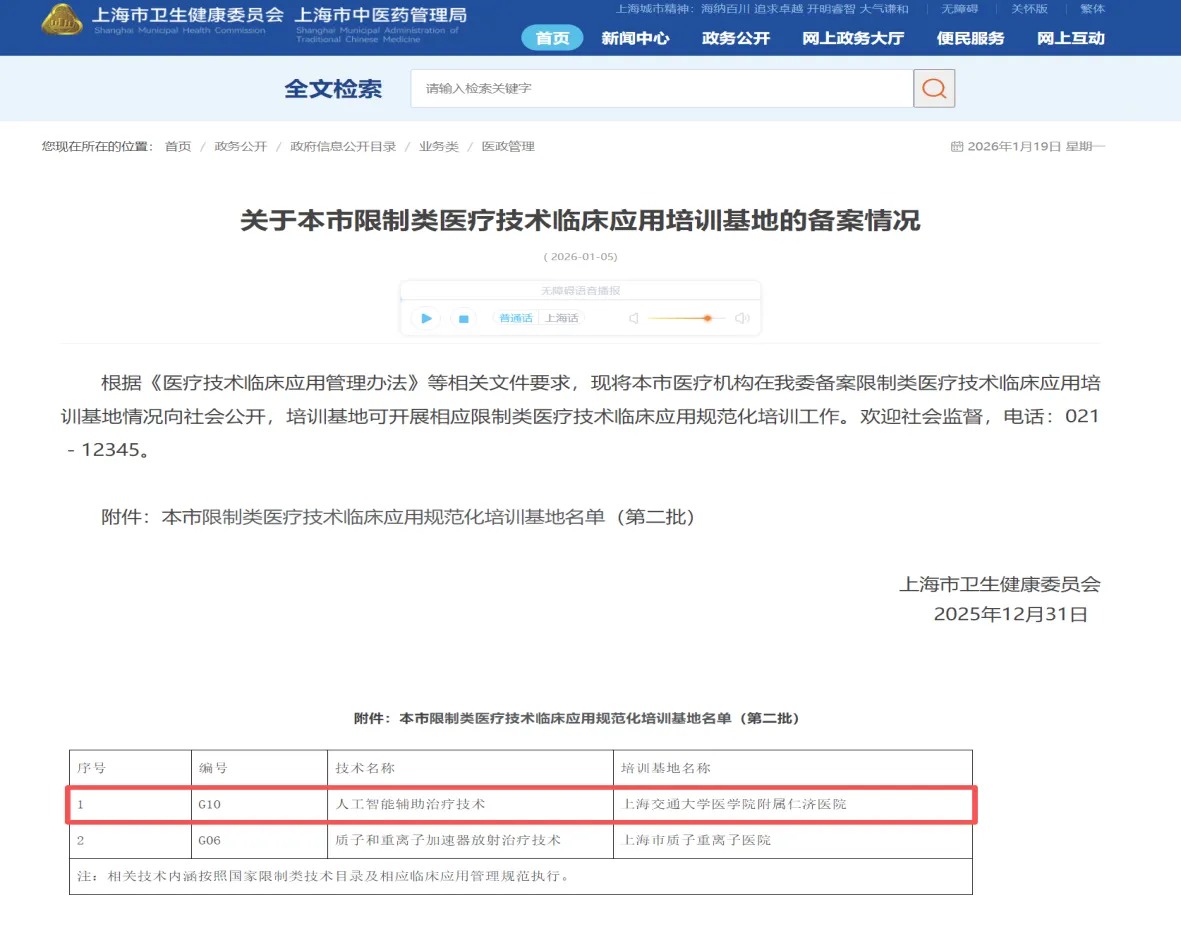This screenshot has width=1181, height=935.
Task: Open the 政务公开 navigation menu
Action: point(736,38)
